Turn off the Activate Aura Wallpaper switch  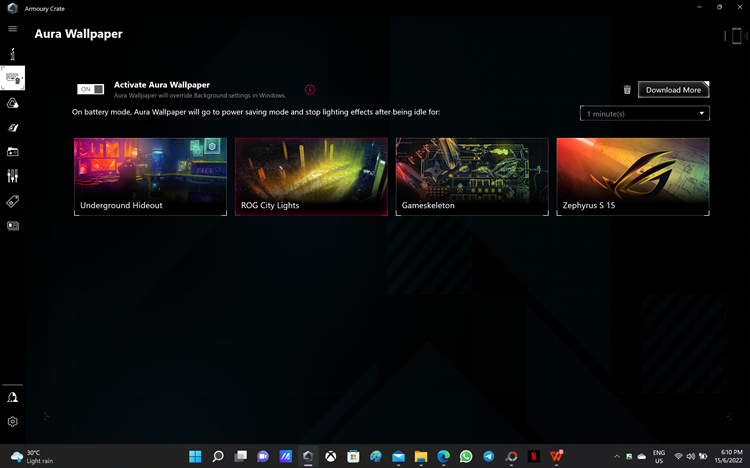(90, 89)
